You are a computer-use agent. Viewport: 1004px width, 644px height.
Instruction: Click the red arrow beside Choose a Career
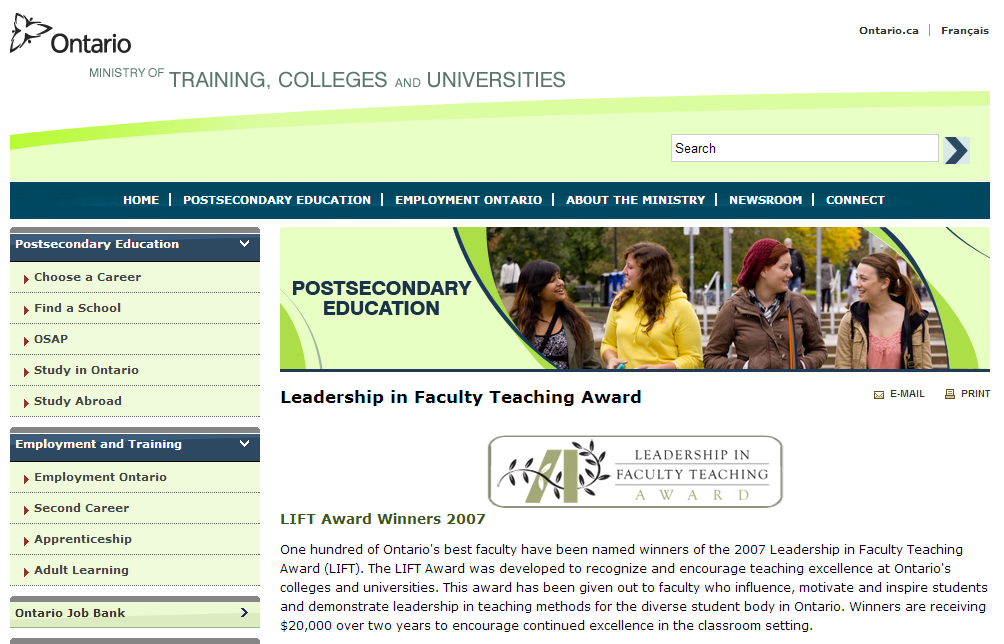26,279
